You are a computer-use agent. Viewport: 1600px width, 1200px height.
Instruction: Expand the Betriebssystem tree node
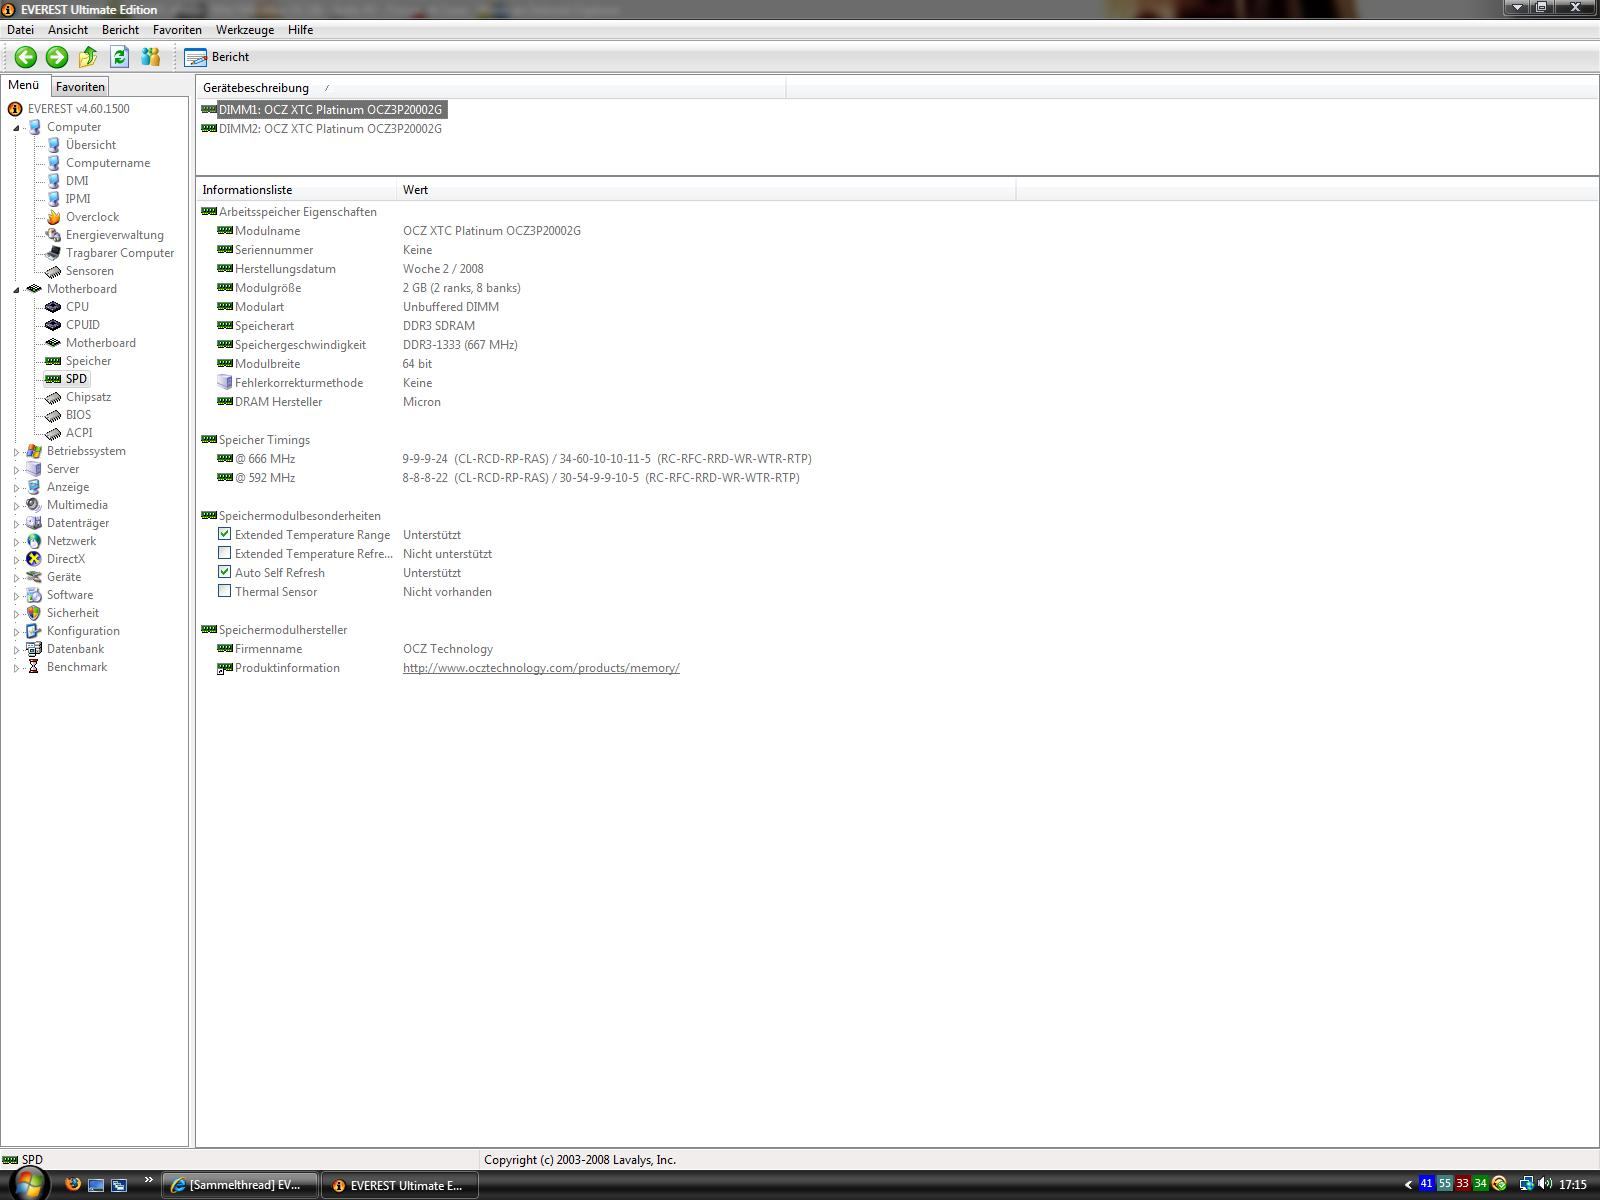[17, 451]
